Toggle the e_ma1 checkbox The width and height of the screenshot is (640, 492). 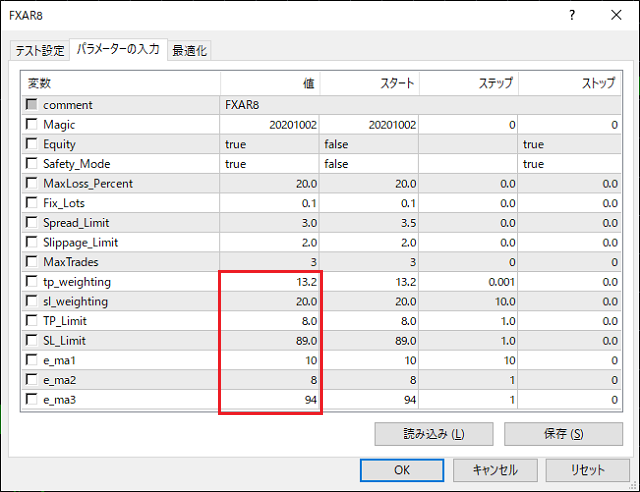pos(31,359)
